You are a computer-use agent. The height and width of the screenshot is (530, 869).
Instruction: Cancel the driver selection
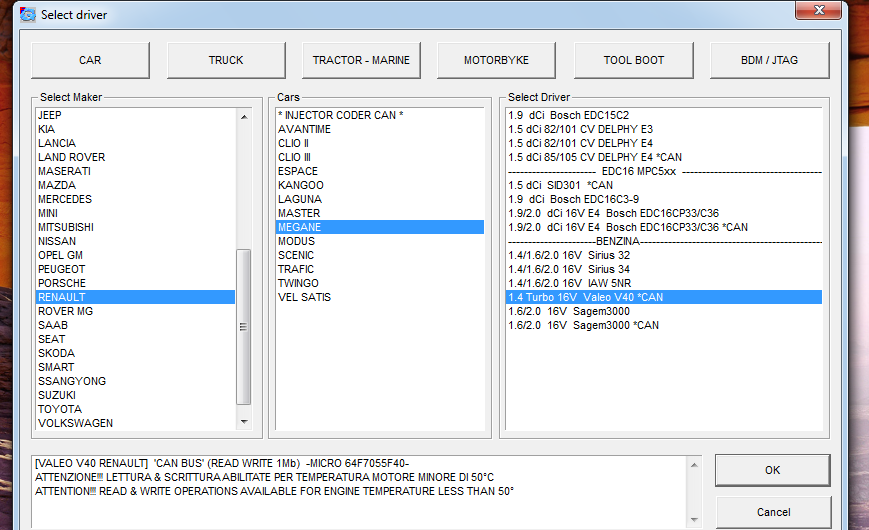[773, 512]
